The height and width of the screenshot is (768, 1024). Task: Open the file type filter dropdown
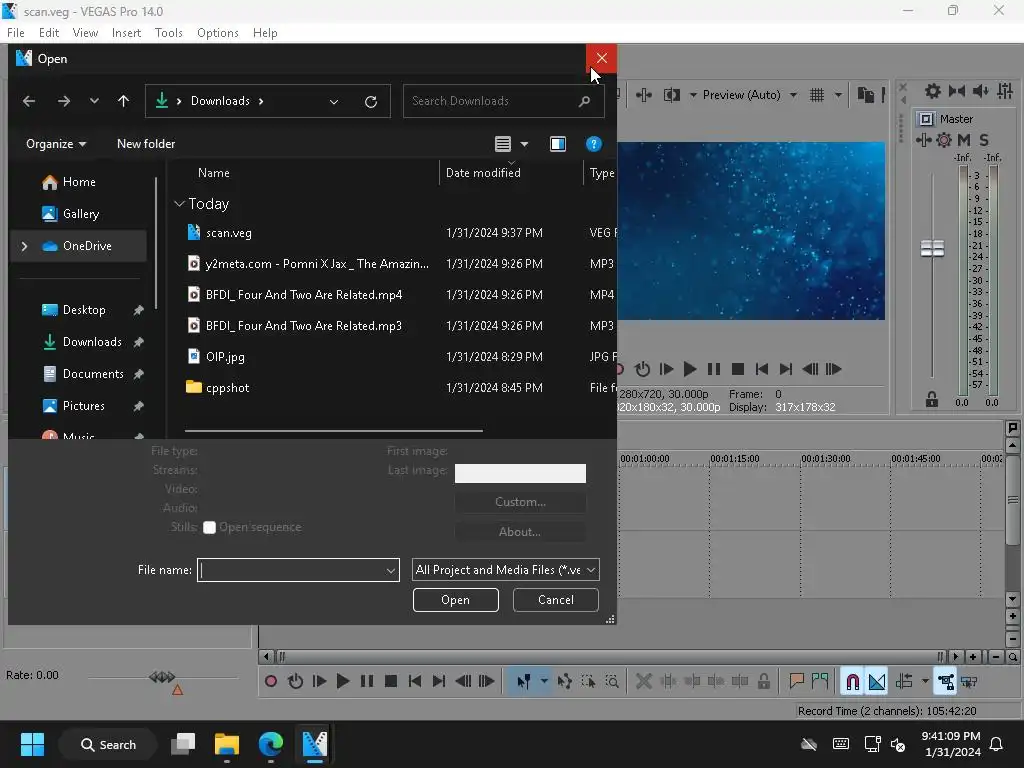coord(506,570)
